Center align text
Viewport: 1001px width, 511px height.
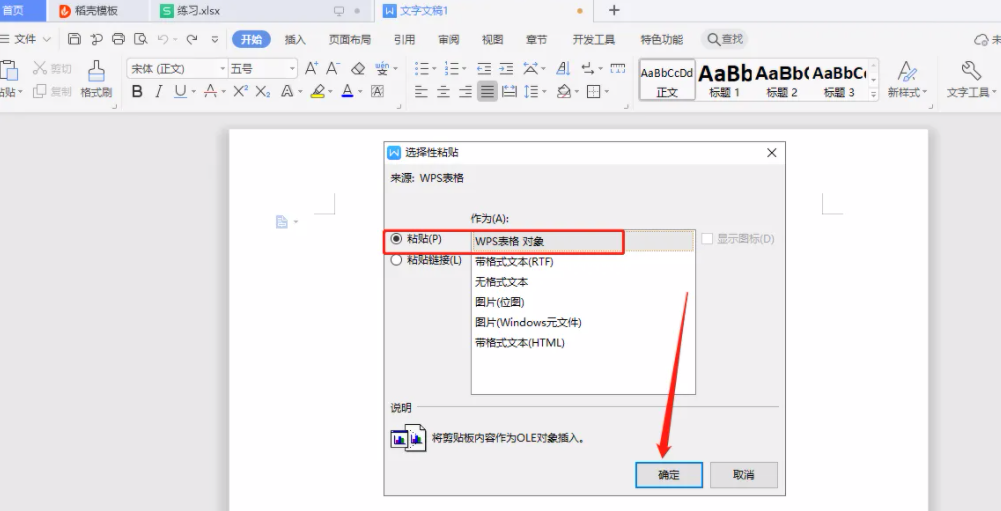tap(443, 92)
